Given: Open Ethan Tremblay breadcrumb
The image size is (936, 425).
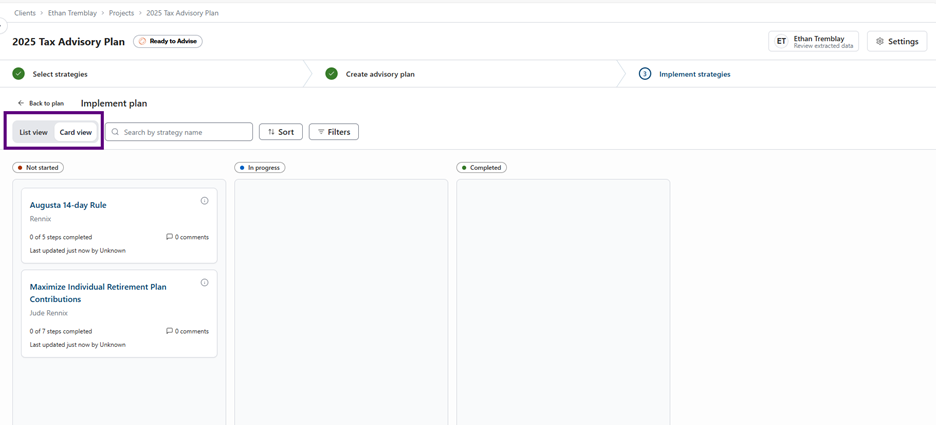Looking at the screenshot, I should (x=74, y=13).
